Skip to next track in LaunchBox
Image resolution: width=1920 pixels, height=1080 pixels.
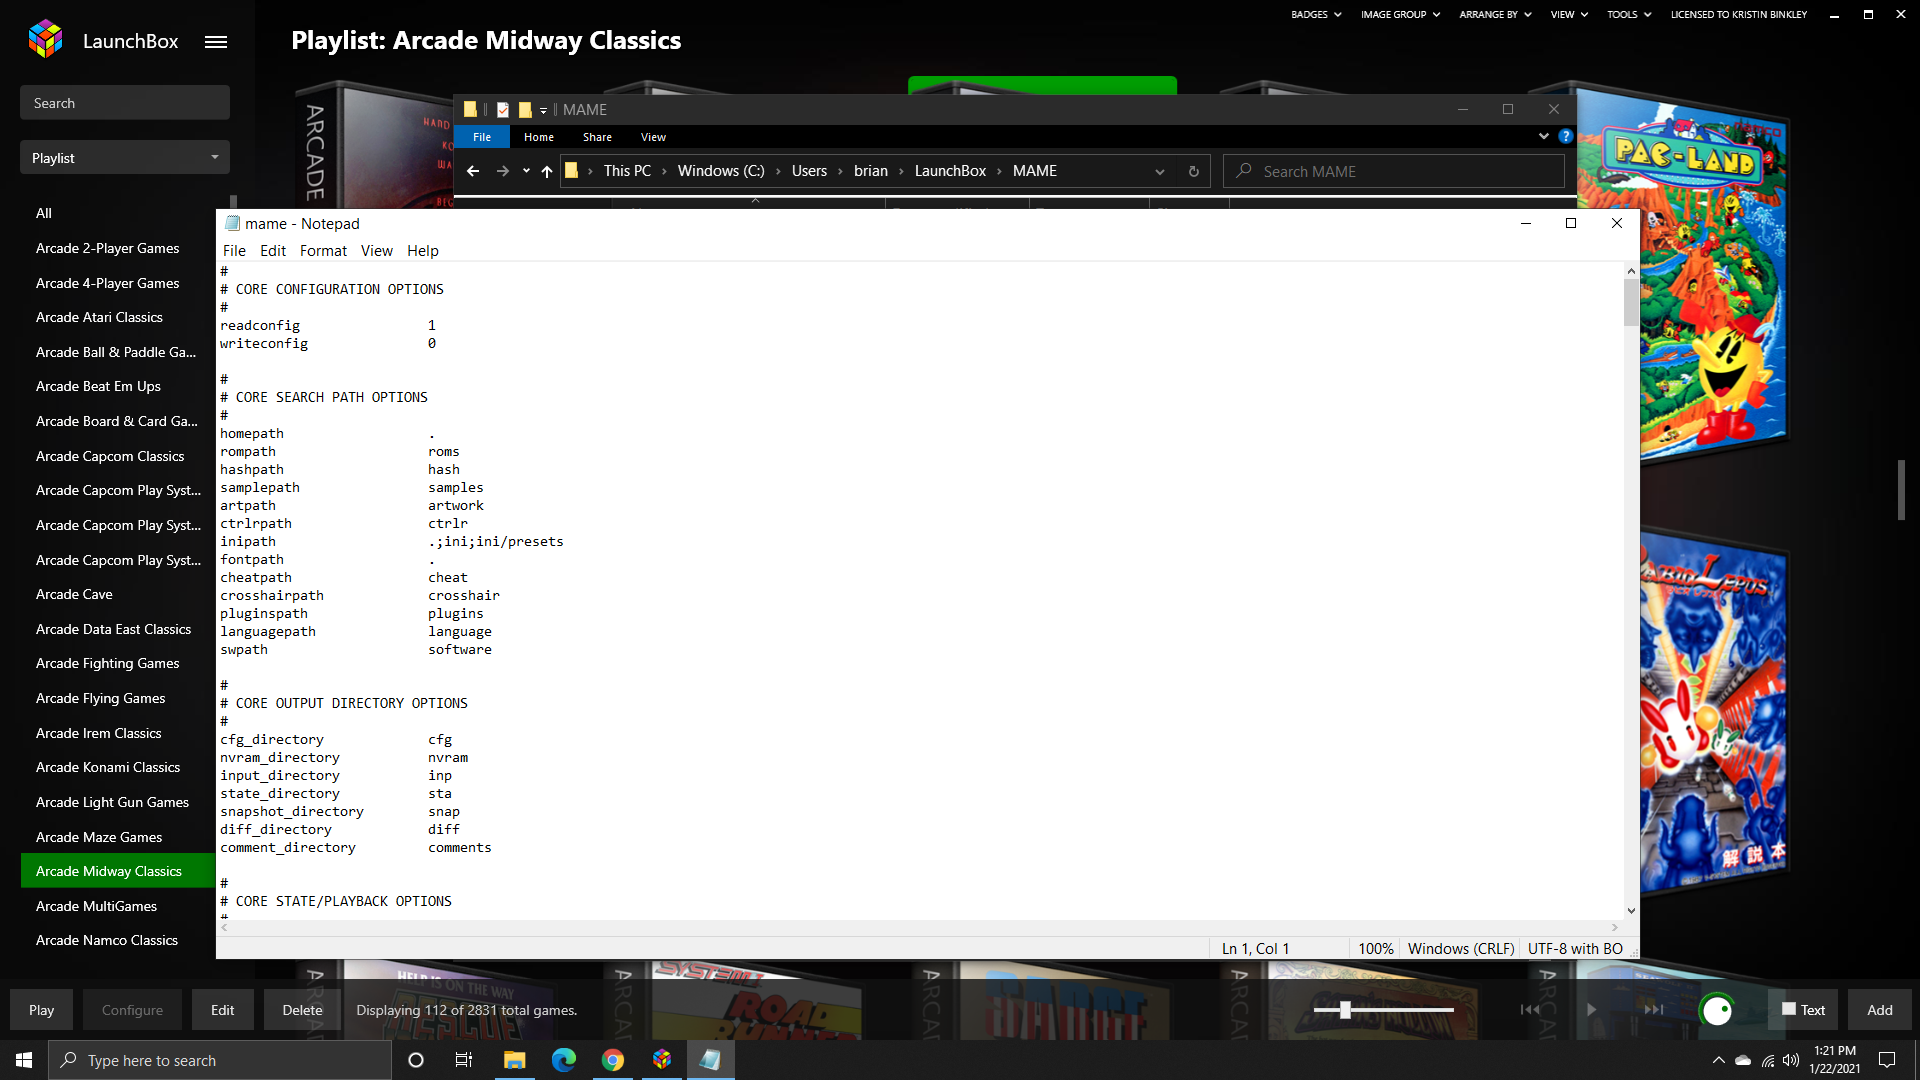tap(1654, 1009)
